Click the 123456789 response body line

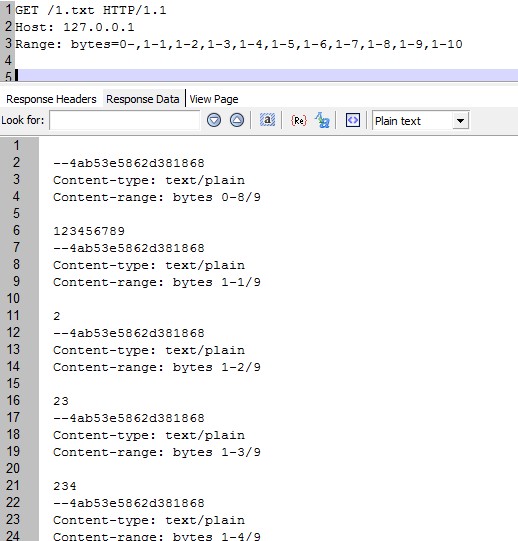89,231
